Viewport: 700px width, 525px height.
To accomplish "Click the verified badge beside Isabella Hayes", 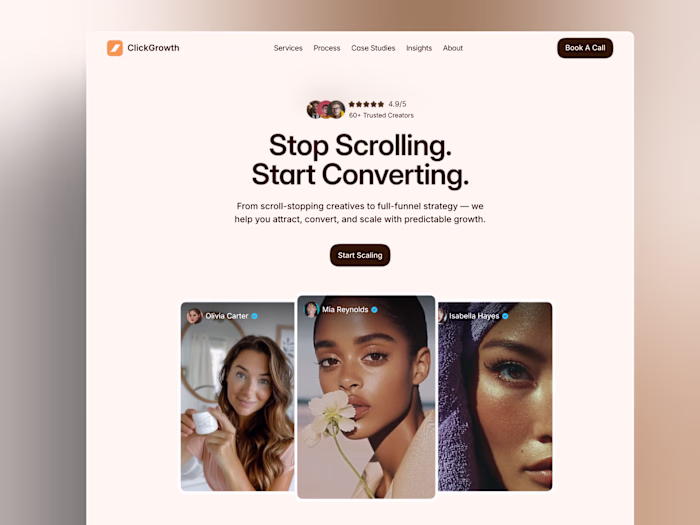I will [505, 316].
